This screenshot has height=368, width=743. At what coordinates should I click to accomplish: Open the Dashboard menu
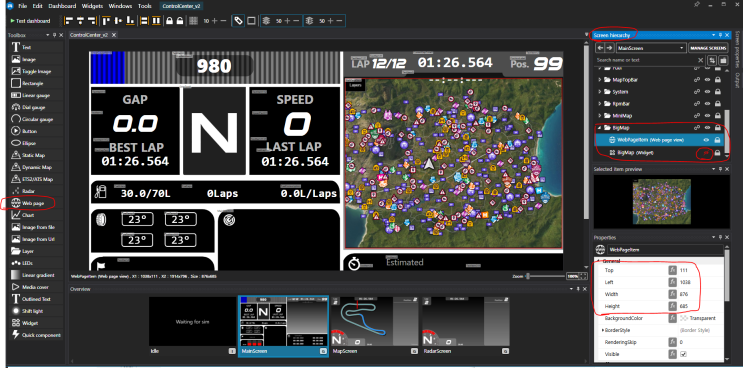62,6
